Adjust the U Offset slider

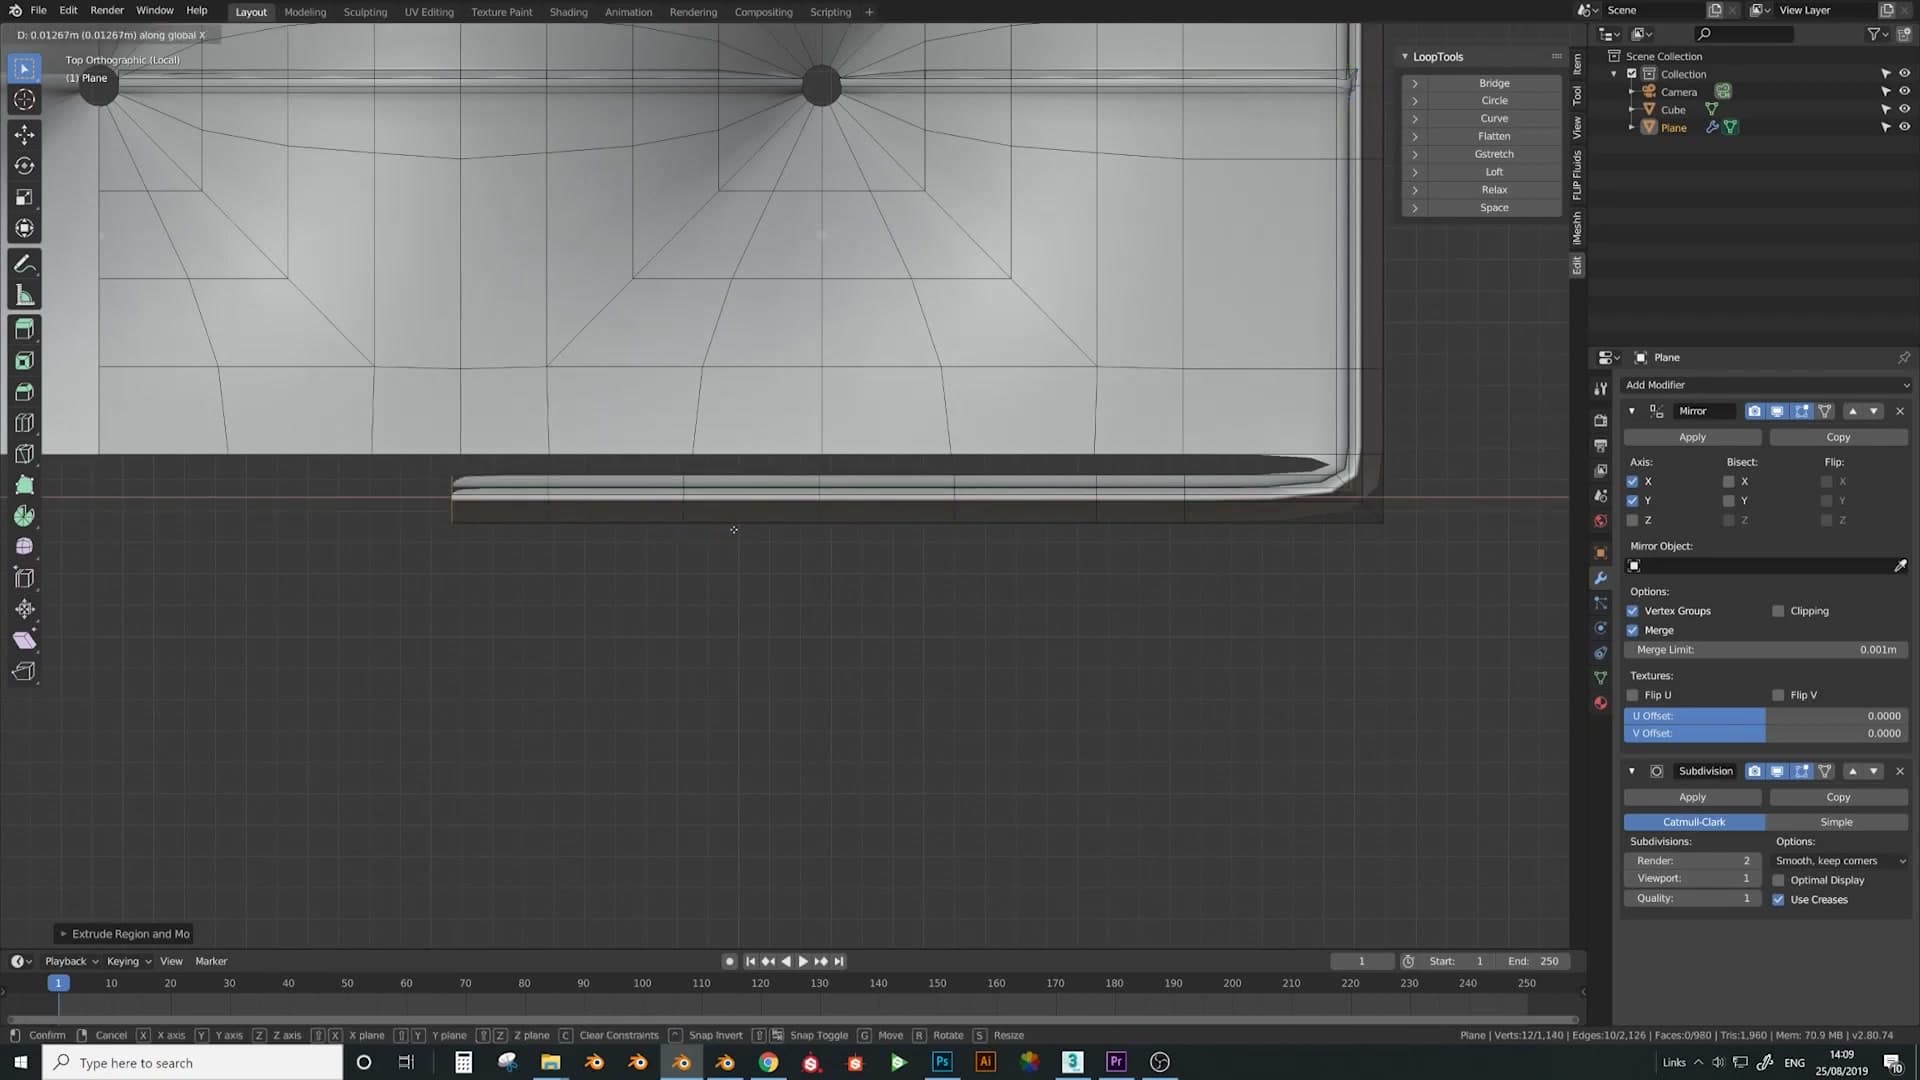coord(1766,716)
